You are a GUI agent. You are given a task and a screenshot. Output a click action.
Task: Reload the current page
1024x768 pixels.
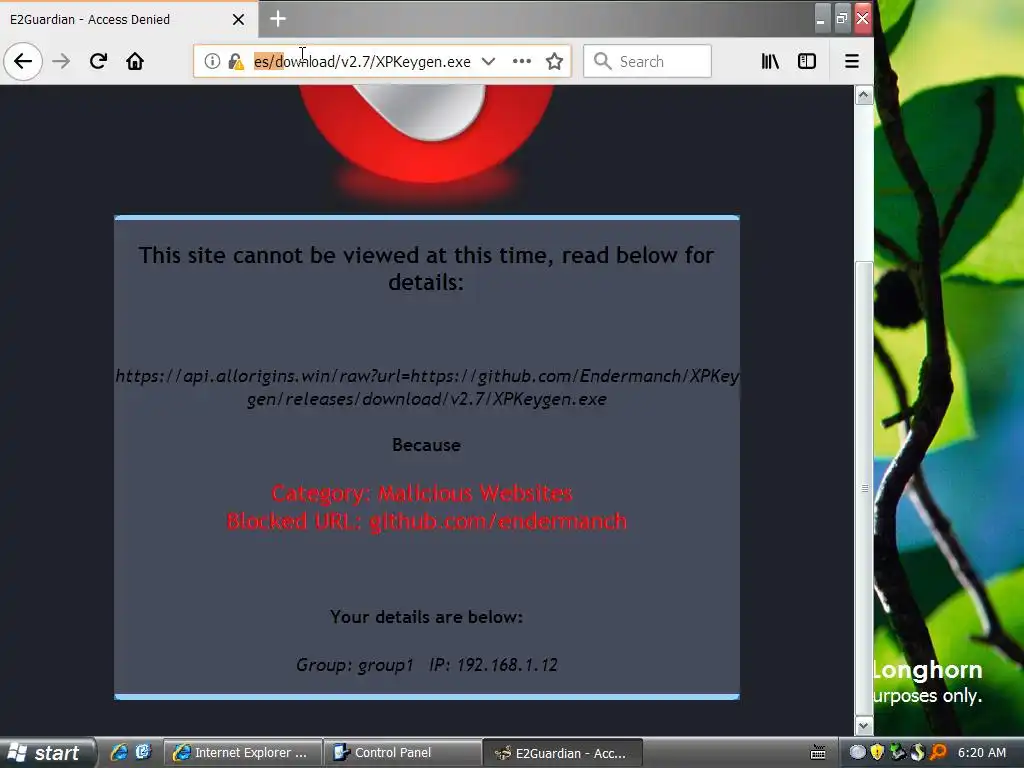point(99,61)
